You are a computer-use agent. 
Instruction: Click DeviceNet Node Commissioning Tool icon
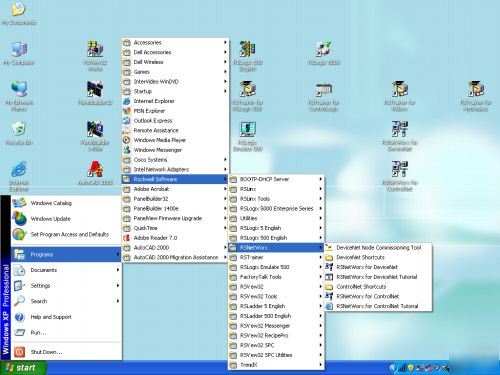coord(329,248)
